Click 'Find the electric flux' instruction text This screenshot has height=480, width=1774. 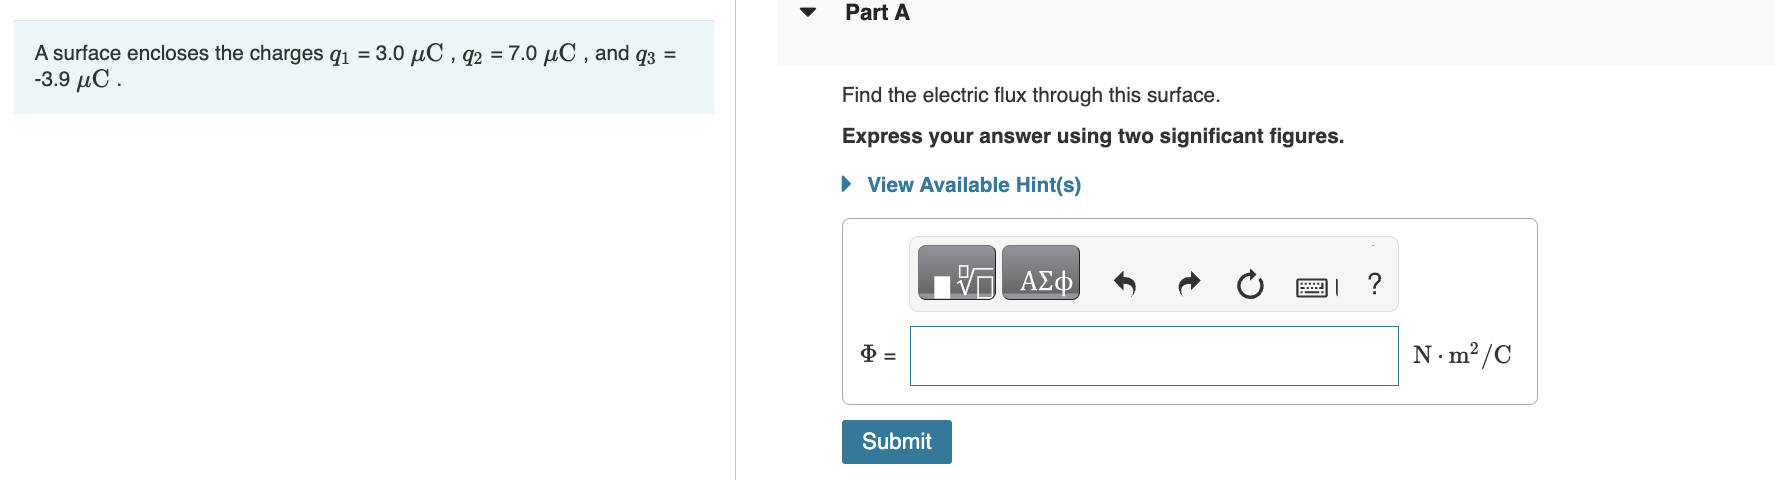[1030, 95]
